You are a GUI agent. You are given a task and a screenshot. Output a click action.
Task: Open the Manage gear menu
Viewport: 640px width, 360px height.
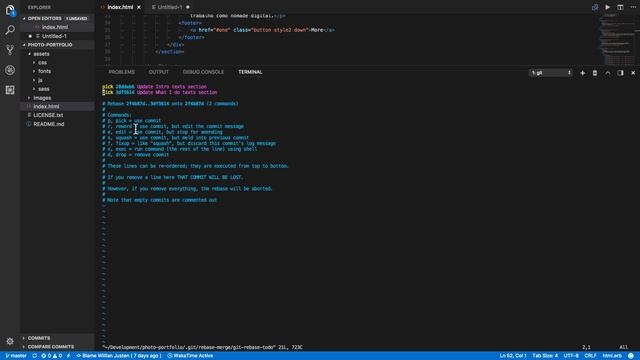(x=10, y=341)
